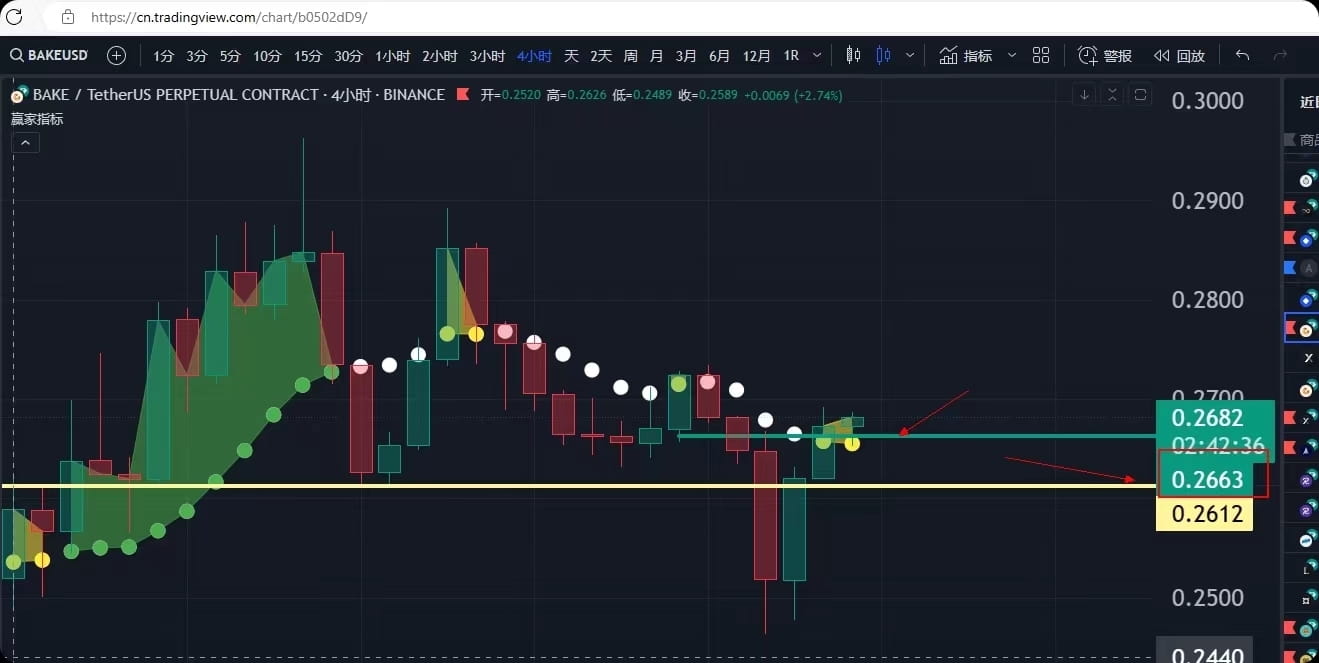1319x663 pixels.
Task: Open site information lock icon in address bar
Action: click(68, 17)
